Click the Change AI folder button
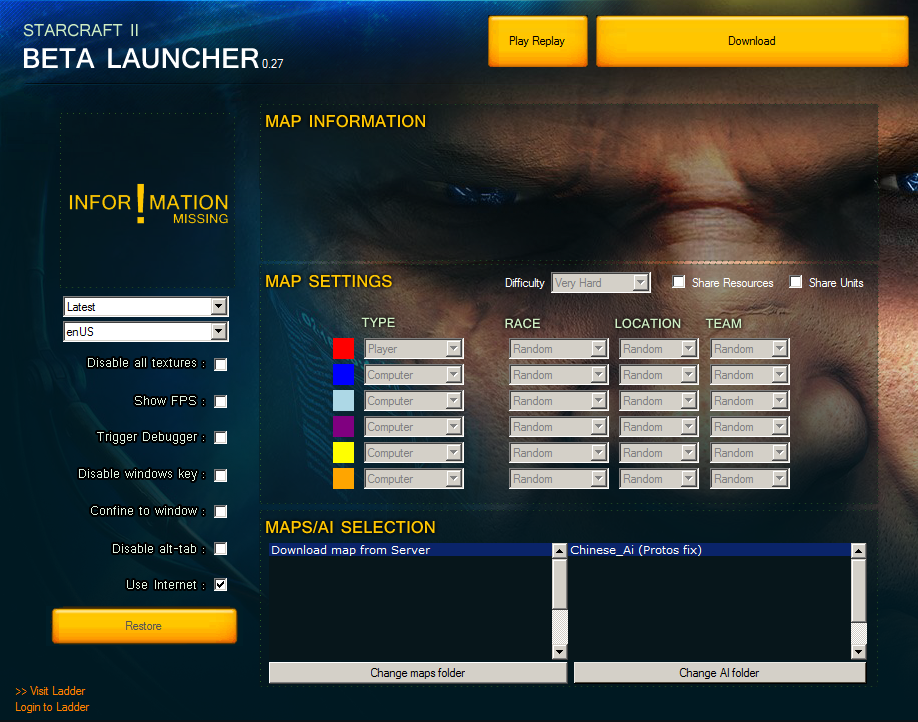The height and width of the screenshot is (722, 918). coord(719,673)
